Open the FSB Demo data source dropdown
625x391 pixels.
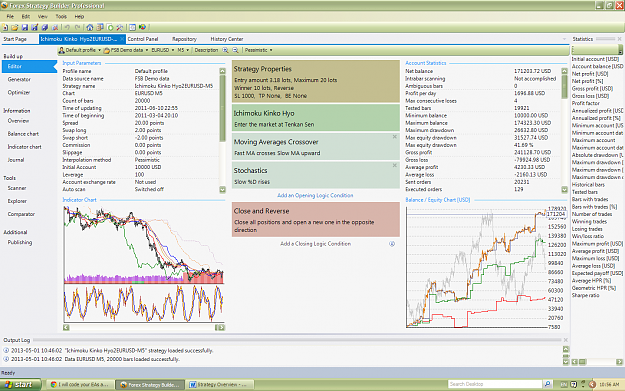tap(126, 50)
